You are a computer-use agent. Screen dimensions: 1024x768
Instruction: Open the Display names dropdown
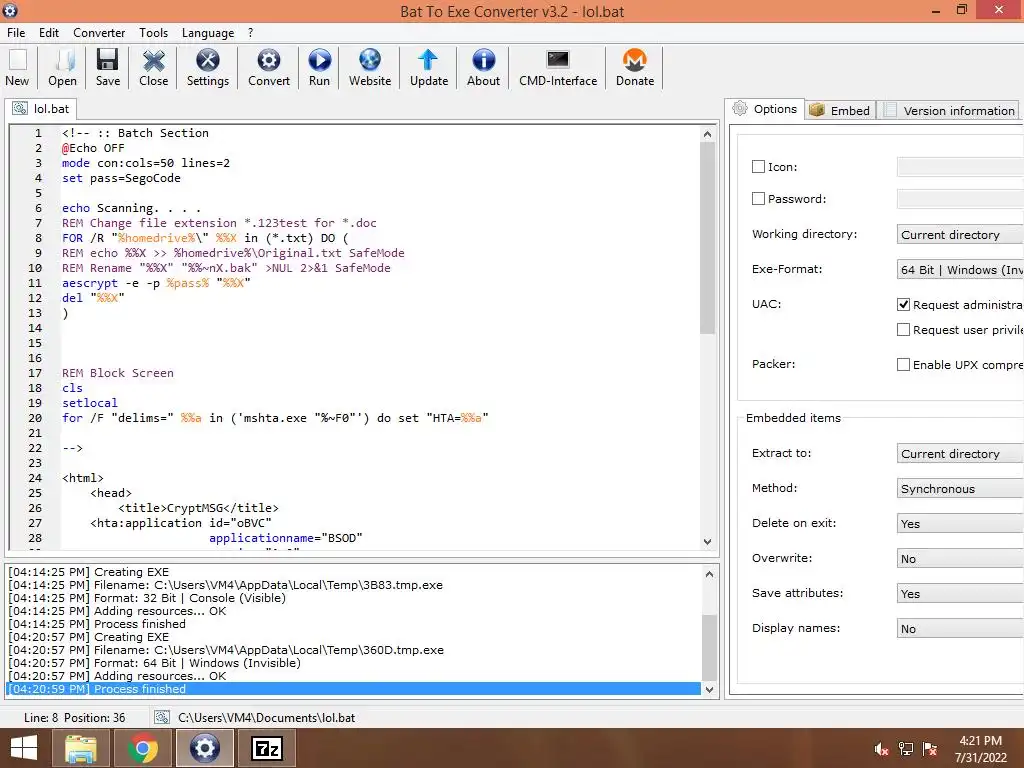click(x=960, y=629)
